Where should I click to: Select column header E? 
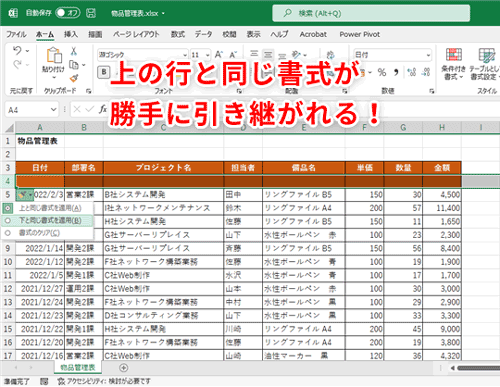[303, 127]
